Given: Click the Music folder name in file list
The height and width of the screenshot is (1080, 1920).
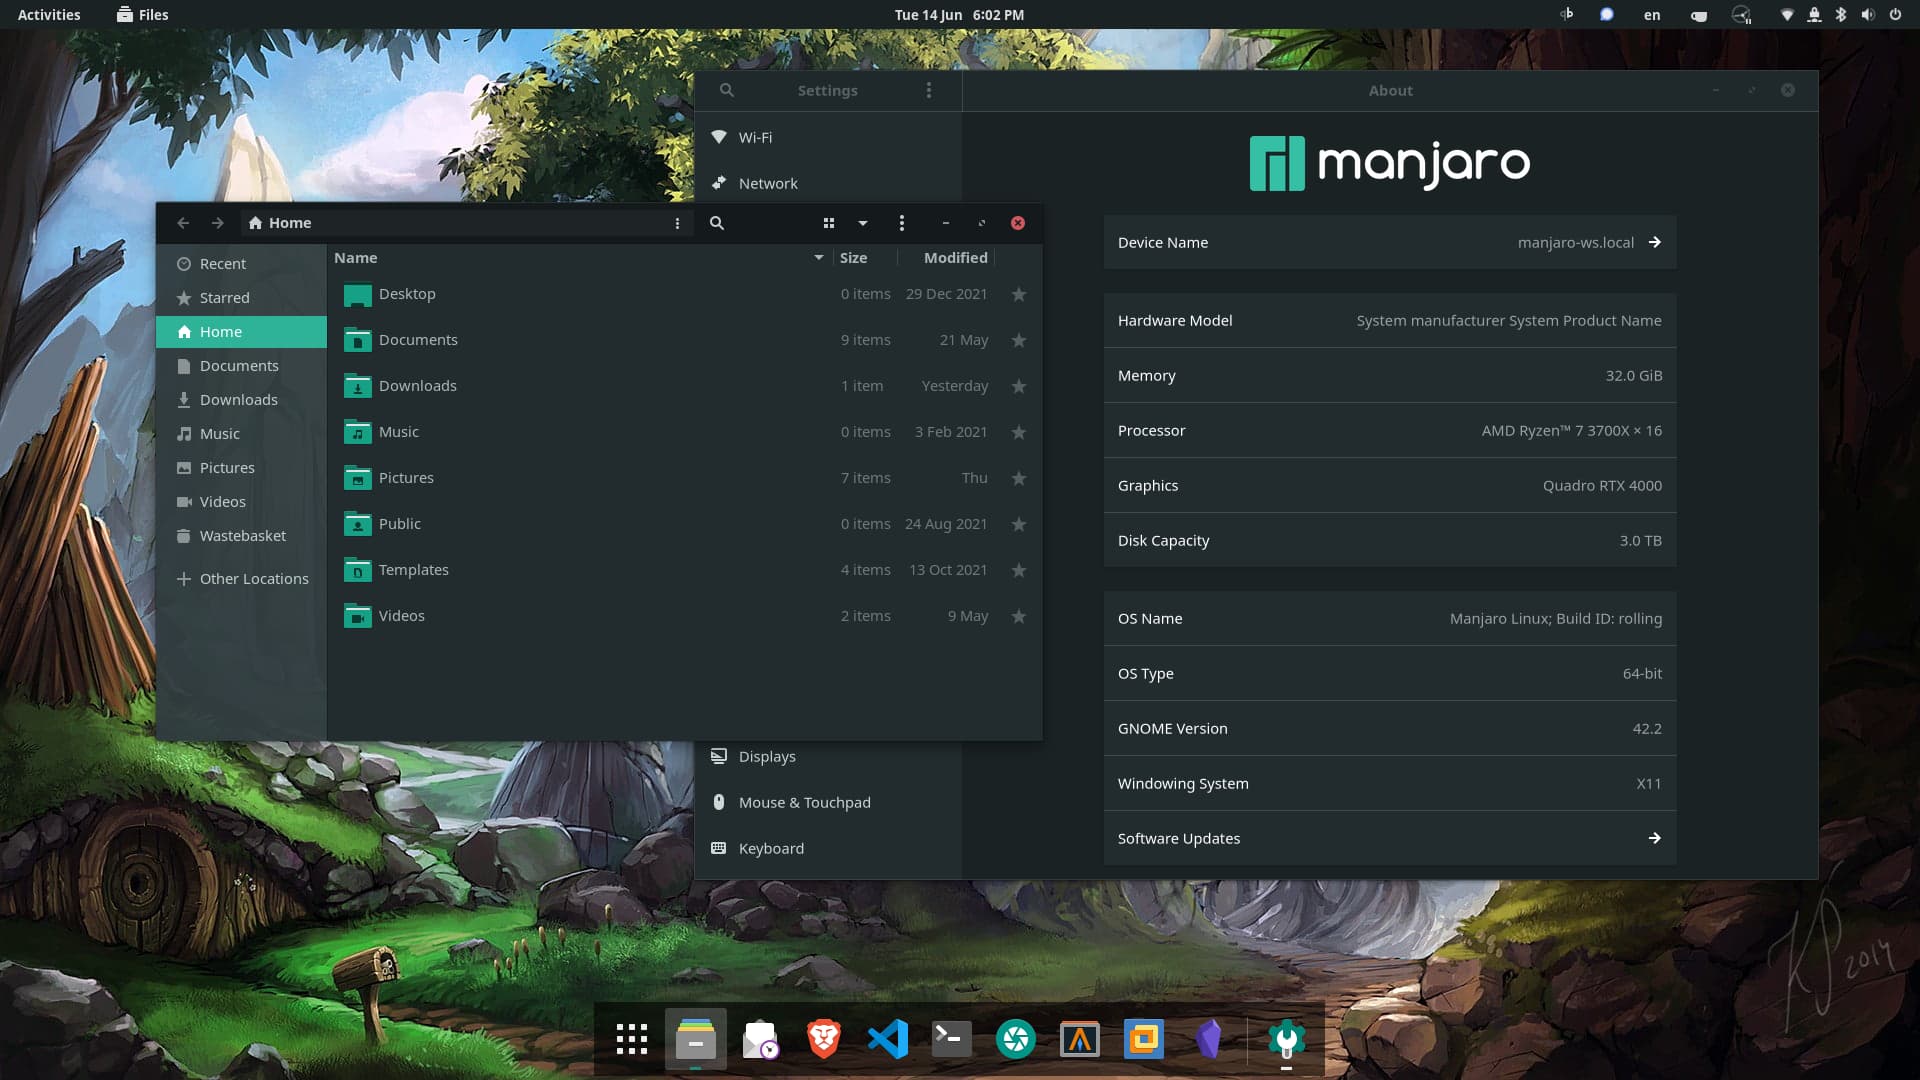Looking at the screenshot, I should point(399,432).
